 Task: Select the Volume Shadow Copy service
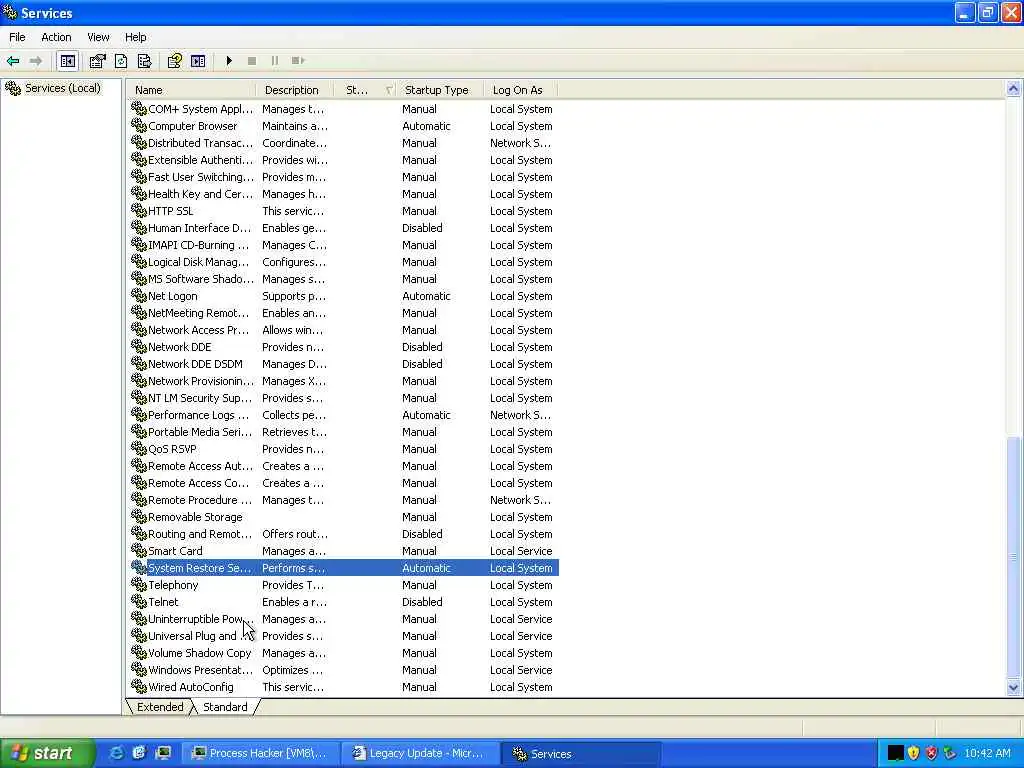(x=344, y=652)
